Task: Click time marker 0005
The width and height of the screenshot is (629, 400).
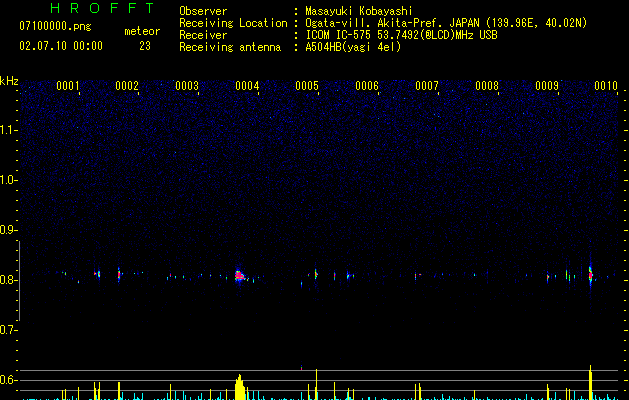Action: (x=307, y=86)
